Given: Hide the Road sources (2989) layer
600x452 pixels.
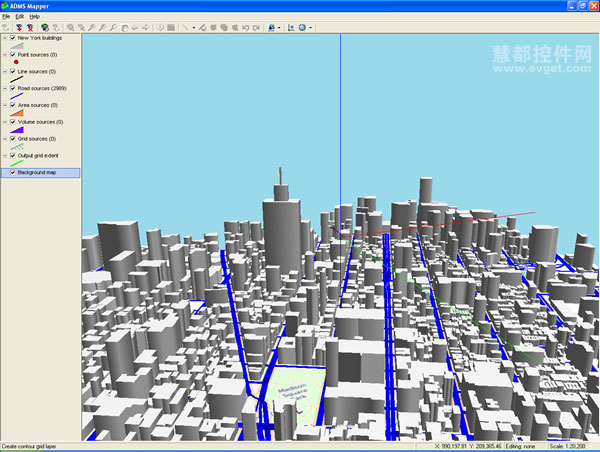Looking at the screenshot, I should (13, 88).
